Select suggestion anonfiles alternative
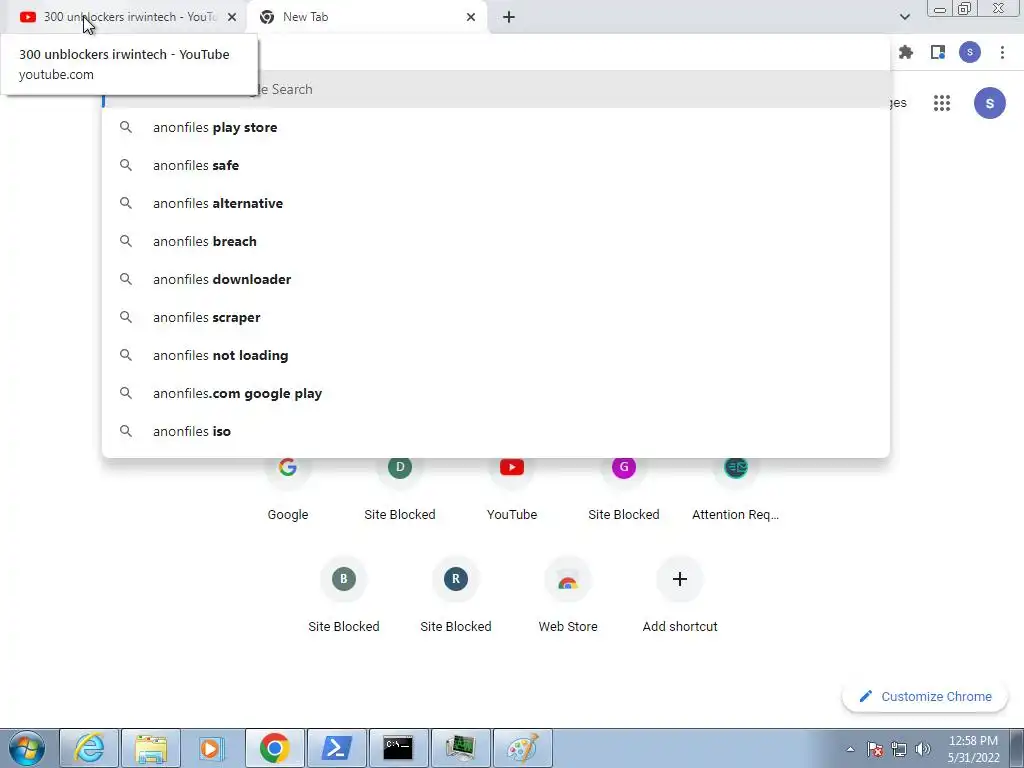The height and width of the screenshot is (768, 1024). [496, 203]
